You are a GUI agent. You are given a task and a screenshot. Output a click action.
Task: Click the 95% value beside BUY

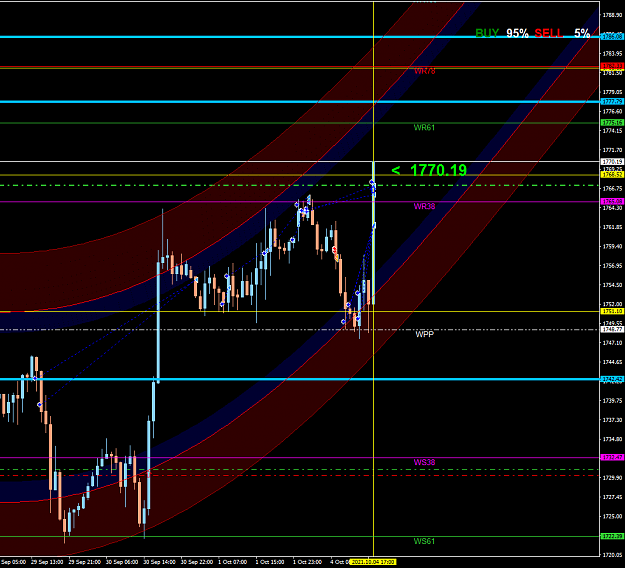click(x=517, y=33)
